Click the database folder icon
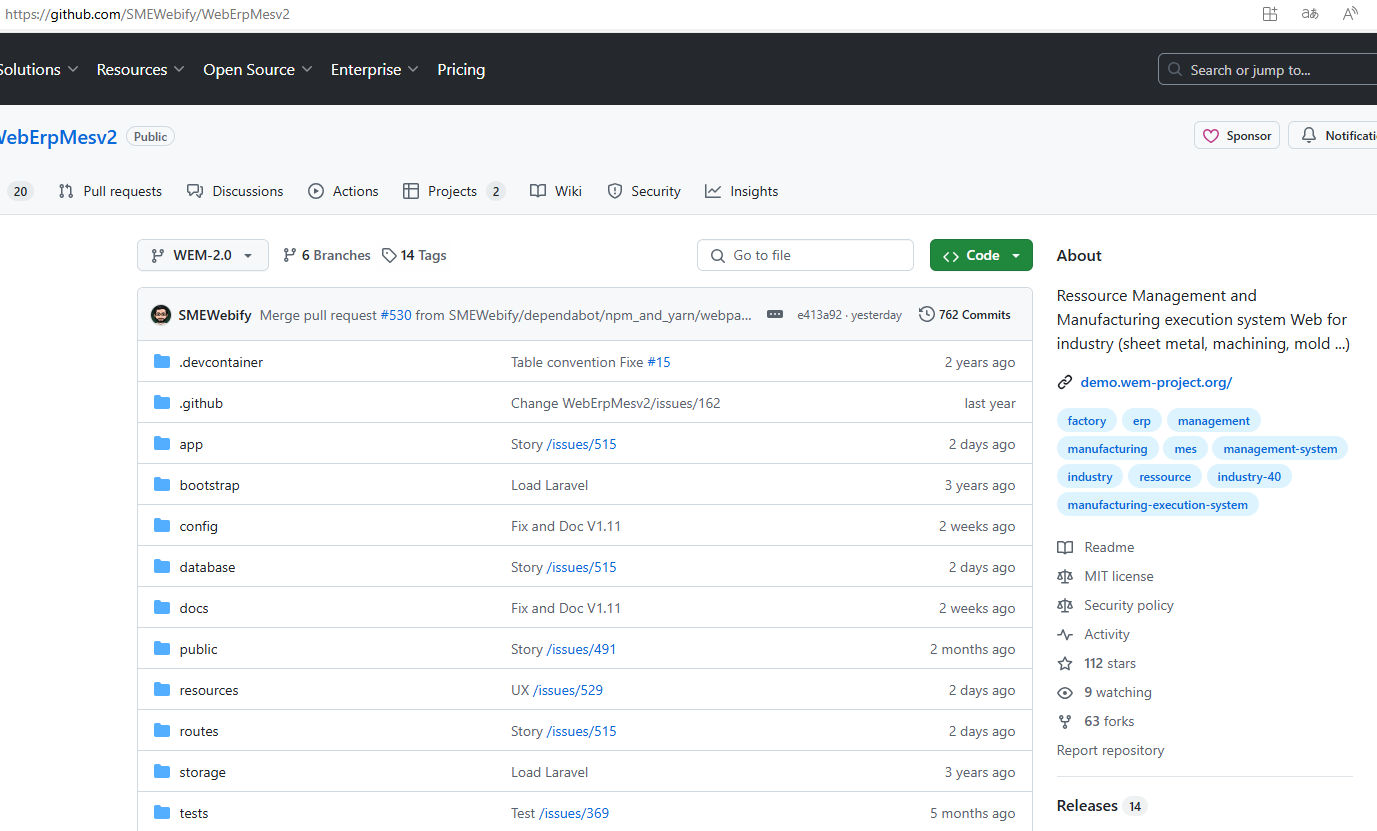 coord(162,567)
